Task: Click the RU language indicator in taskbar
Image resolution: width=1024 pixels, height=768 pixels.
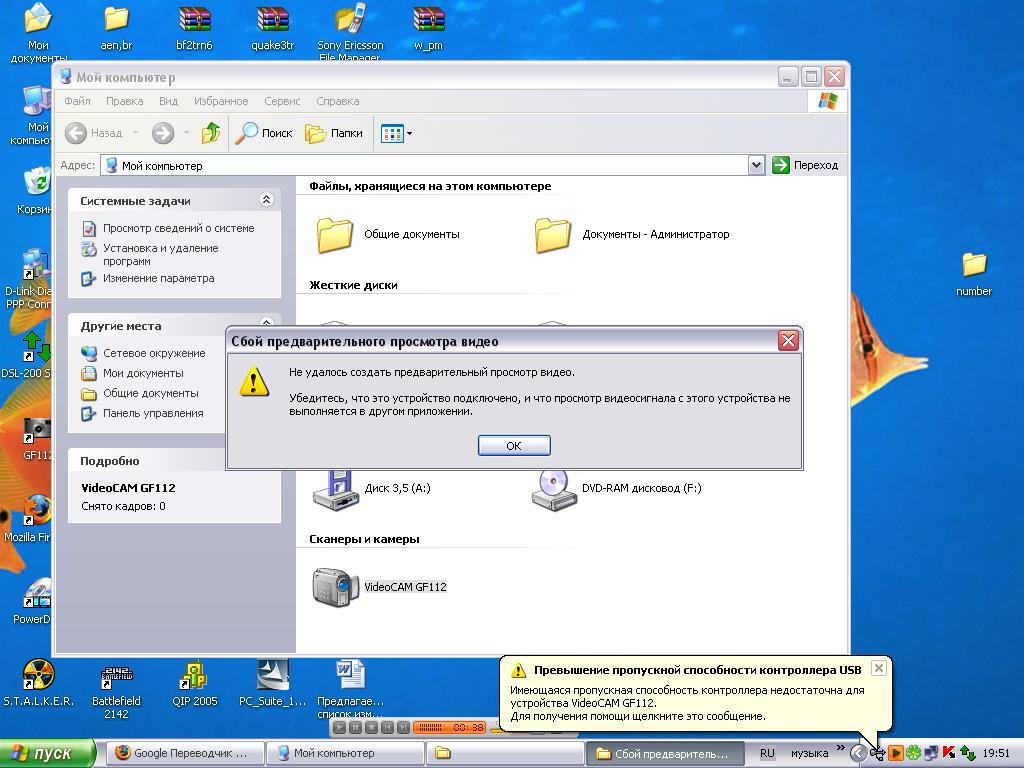Action: click(x=767, y=753)
